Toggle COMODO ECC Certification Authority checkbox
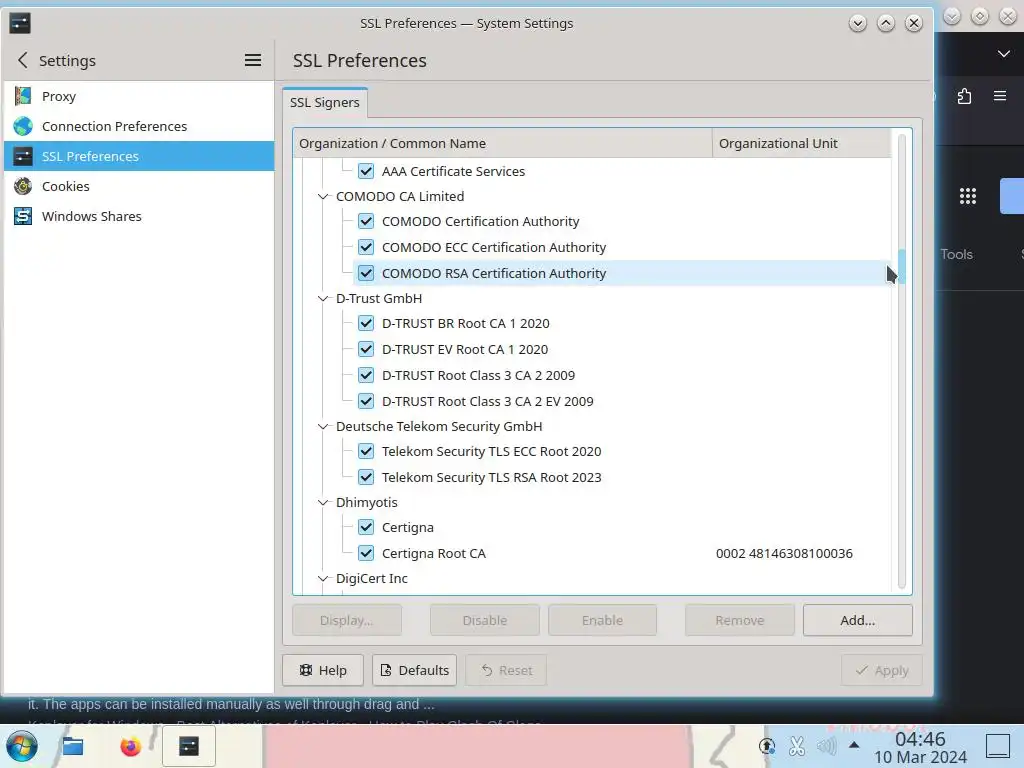 (x=366, y=248)
